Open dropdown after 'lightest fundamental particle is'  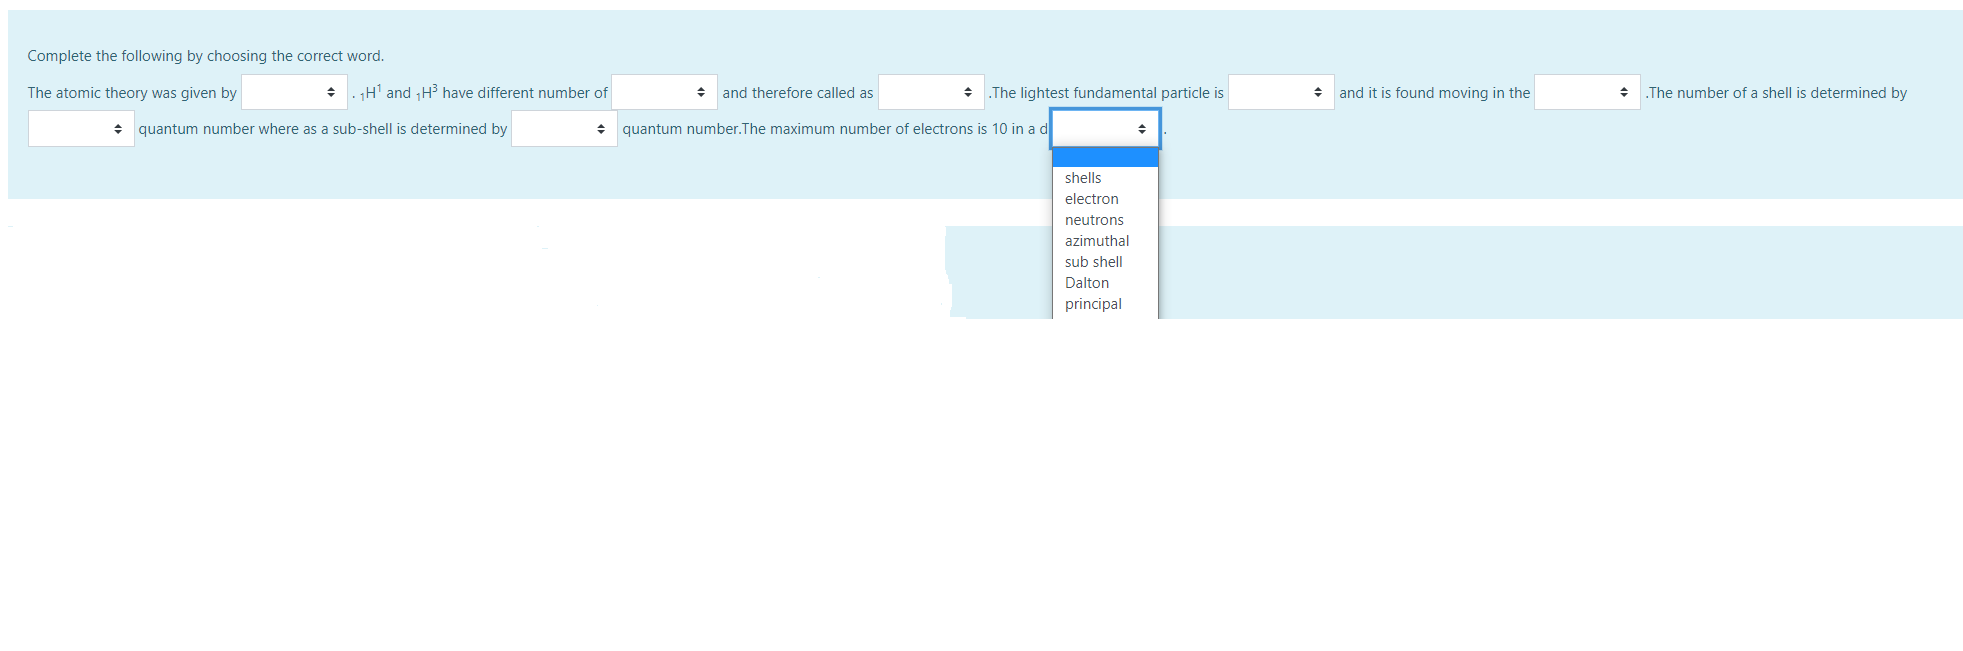pyautogui.click(x=1281, y=92)
